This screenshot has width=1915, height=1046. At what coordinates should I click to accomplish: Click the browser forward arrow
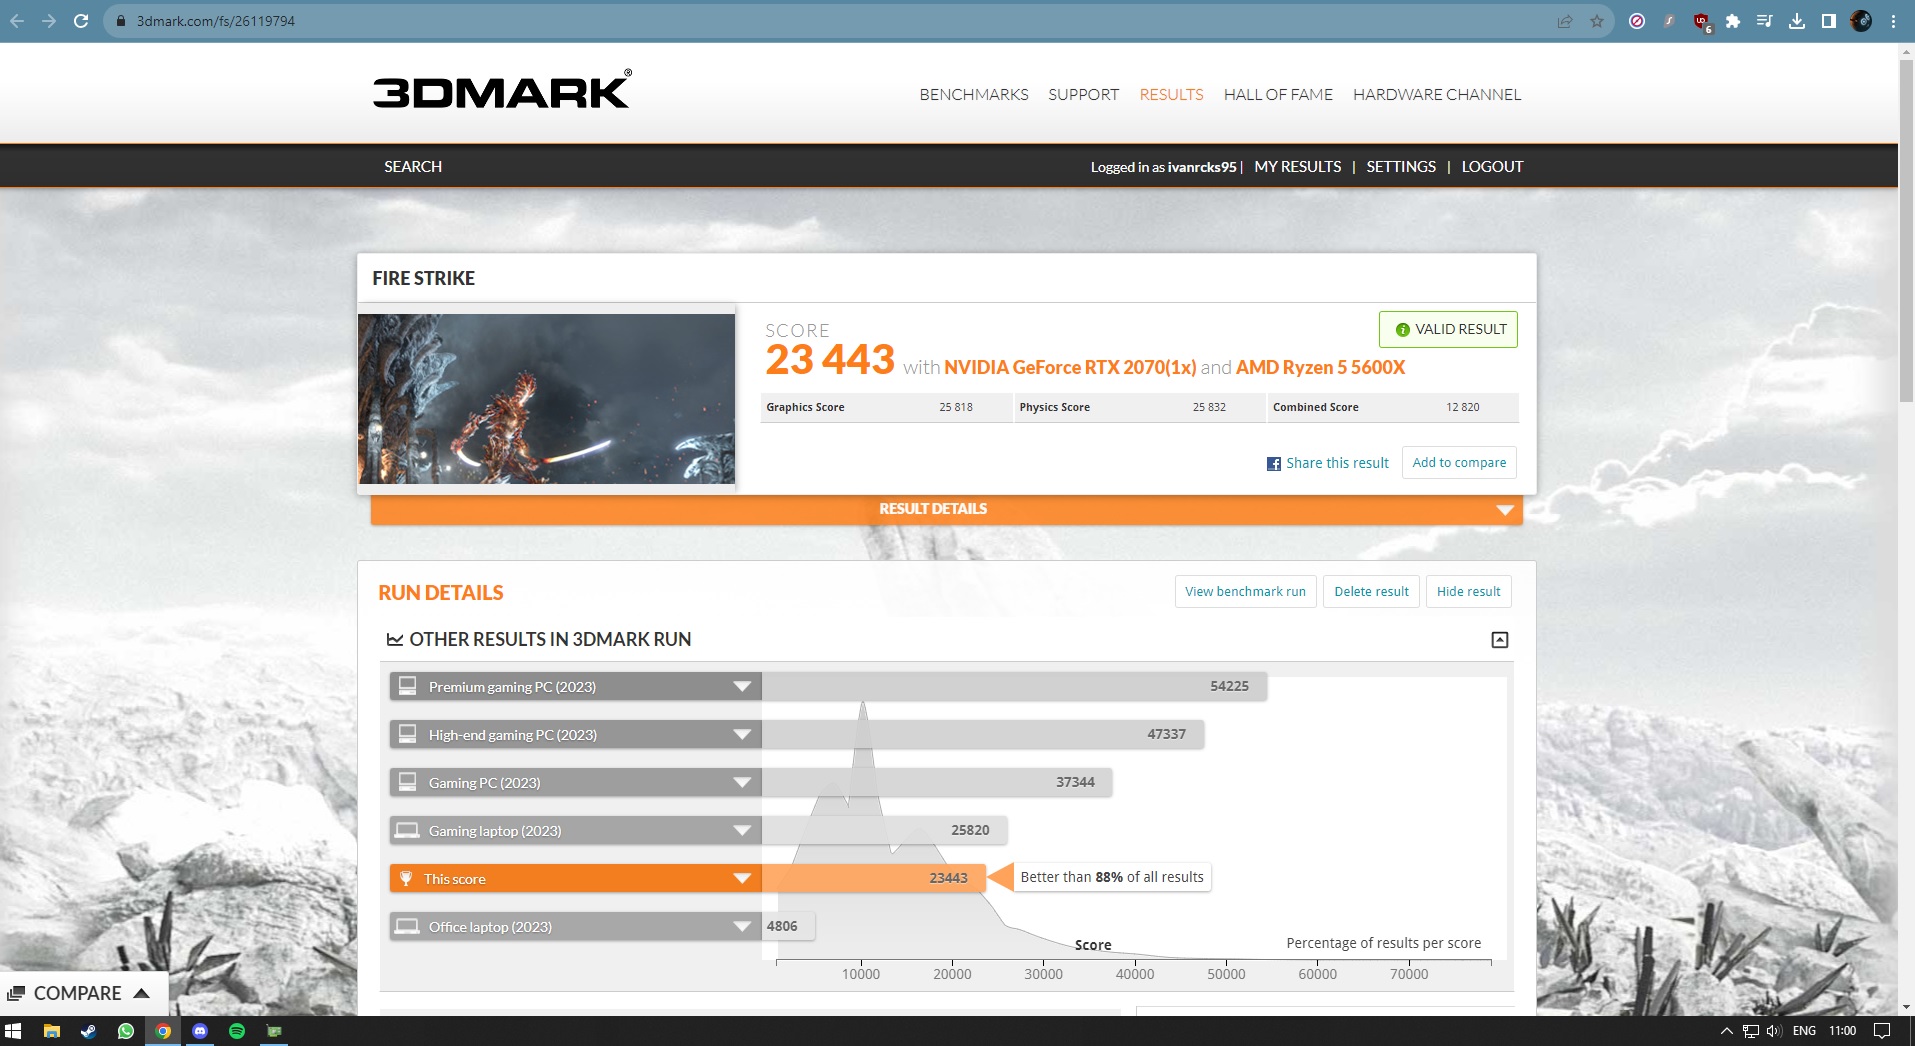click(49, 21)
